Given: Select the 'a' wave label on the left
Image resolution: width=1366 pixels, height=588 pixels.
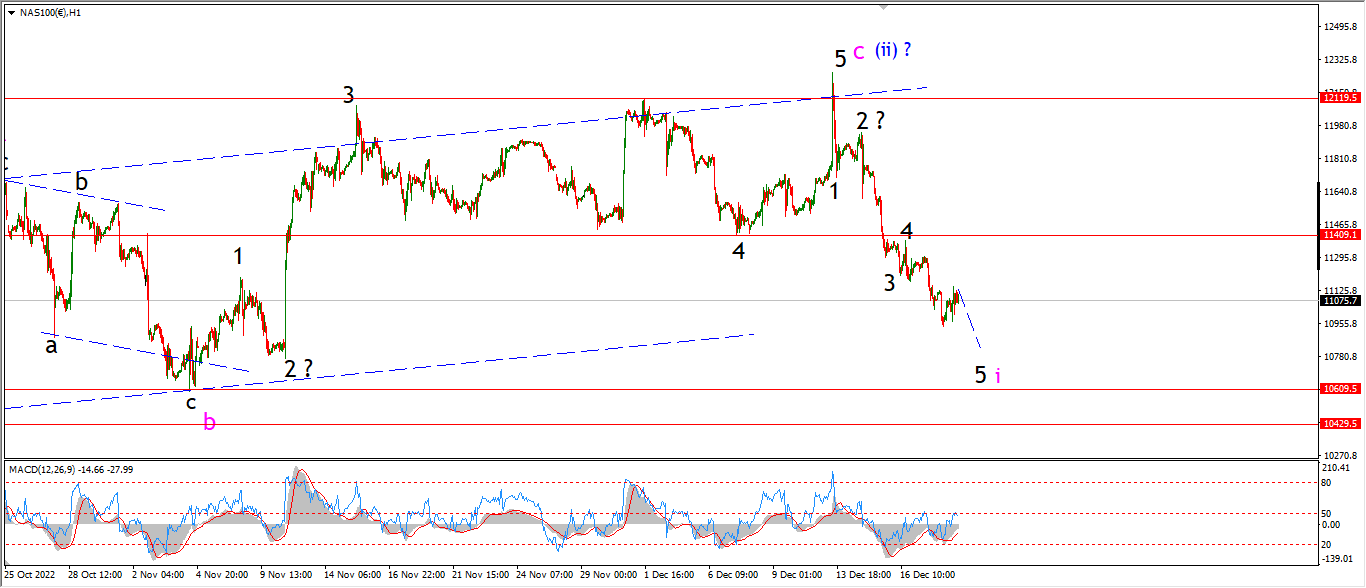Looking at the screenshot, I should 50,346.
